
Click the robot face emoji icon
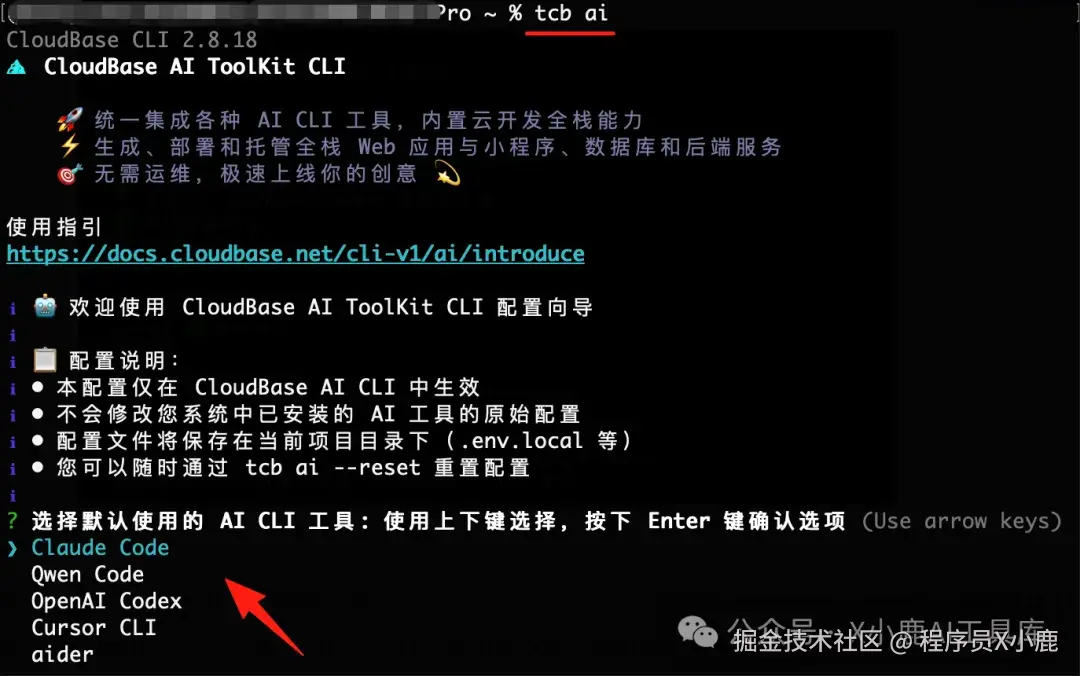point(45,306)
